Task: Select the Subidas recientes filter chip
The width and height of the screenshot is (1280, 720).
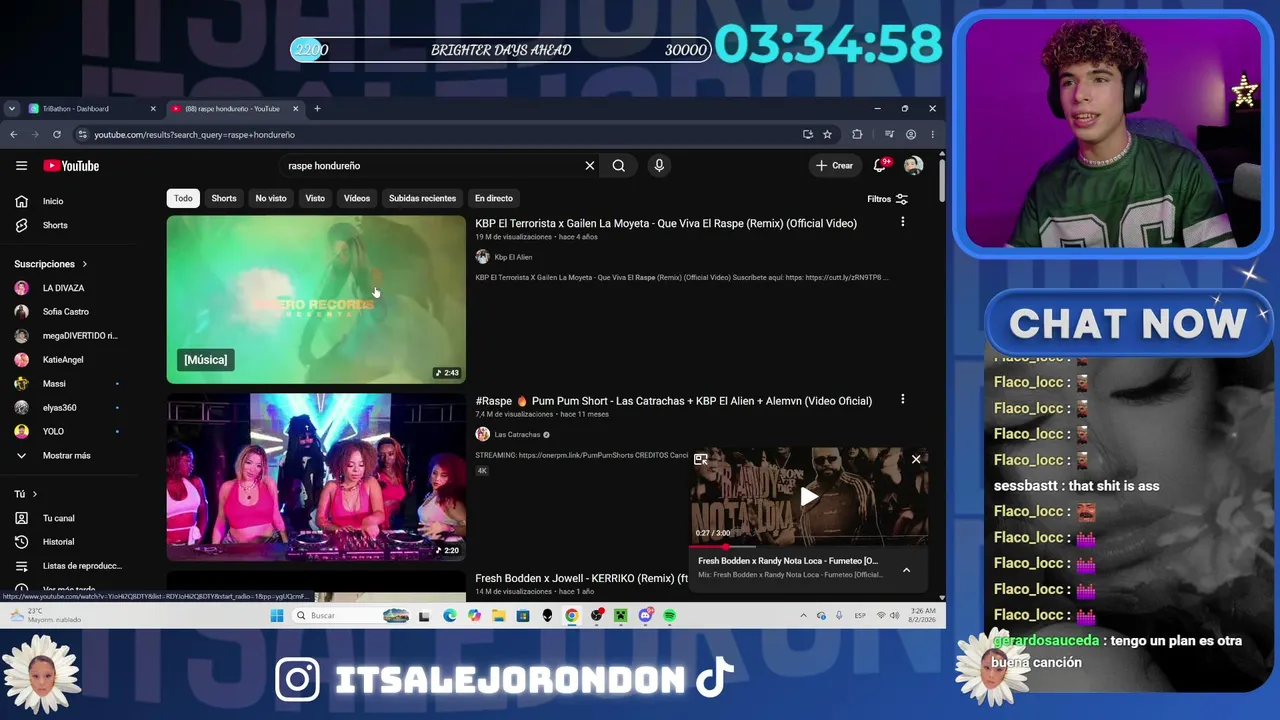Action: (422, 198)
